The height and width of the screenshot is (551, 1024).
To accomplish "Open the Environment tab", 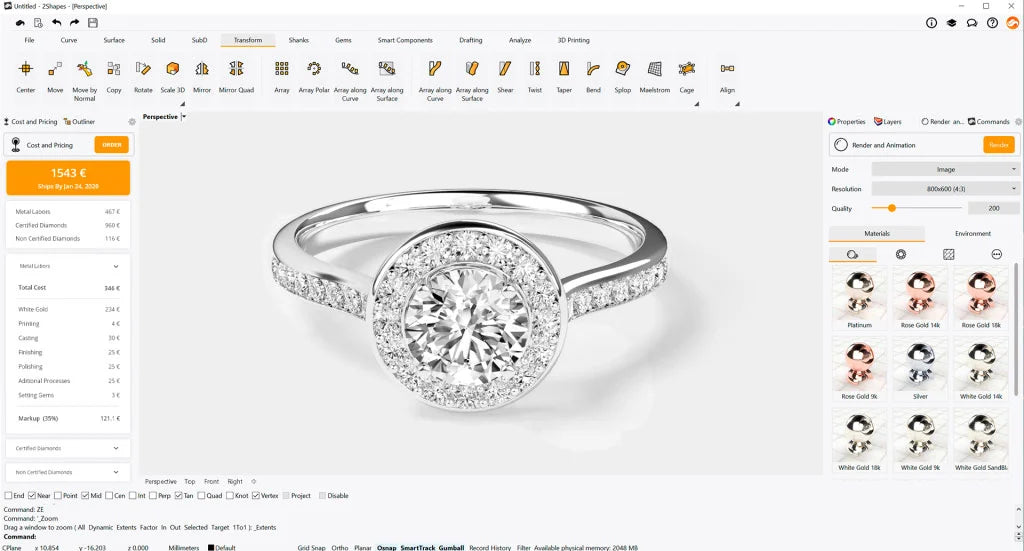I will [972, 233].
